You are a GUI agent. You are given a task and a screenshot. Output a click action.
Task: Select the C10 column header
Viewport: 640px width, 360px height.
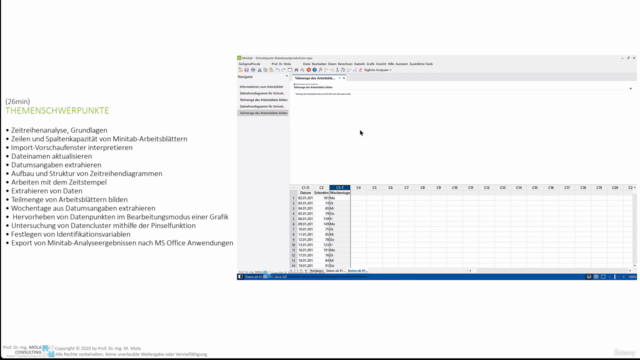(455, 188)
